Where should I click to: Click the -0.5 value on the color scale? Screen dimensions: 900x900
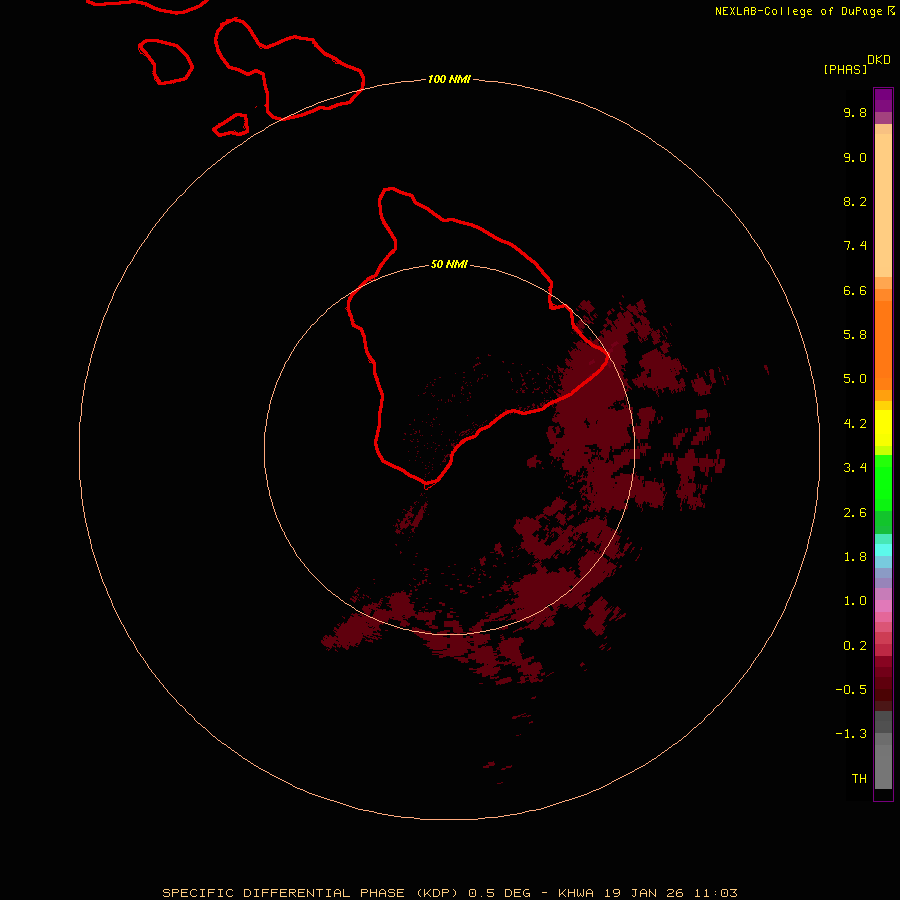(851, 690)
